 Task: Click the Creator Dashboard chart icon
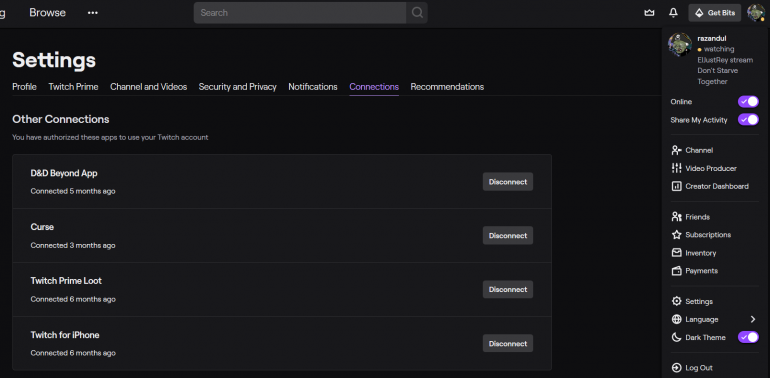[677, 187]
